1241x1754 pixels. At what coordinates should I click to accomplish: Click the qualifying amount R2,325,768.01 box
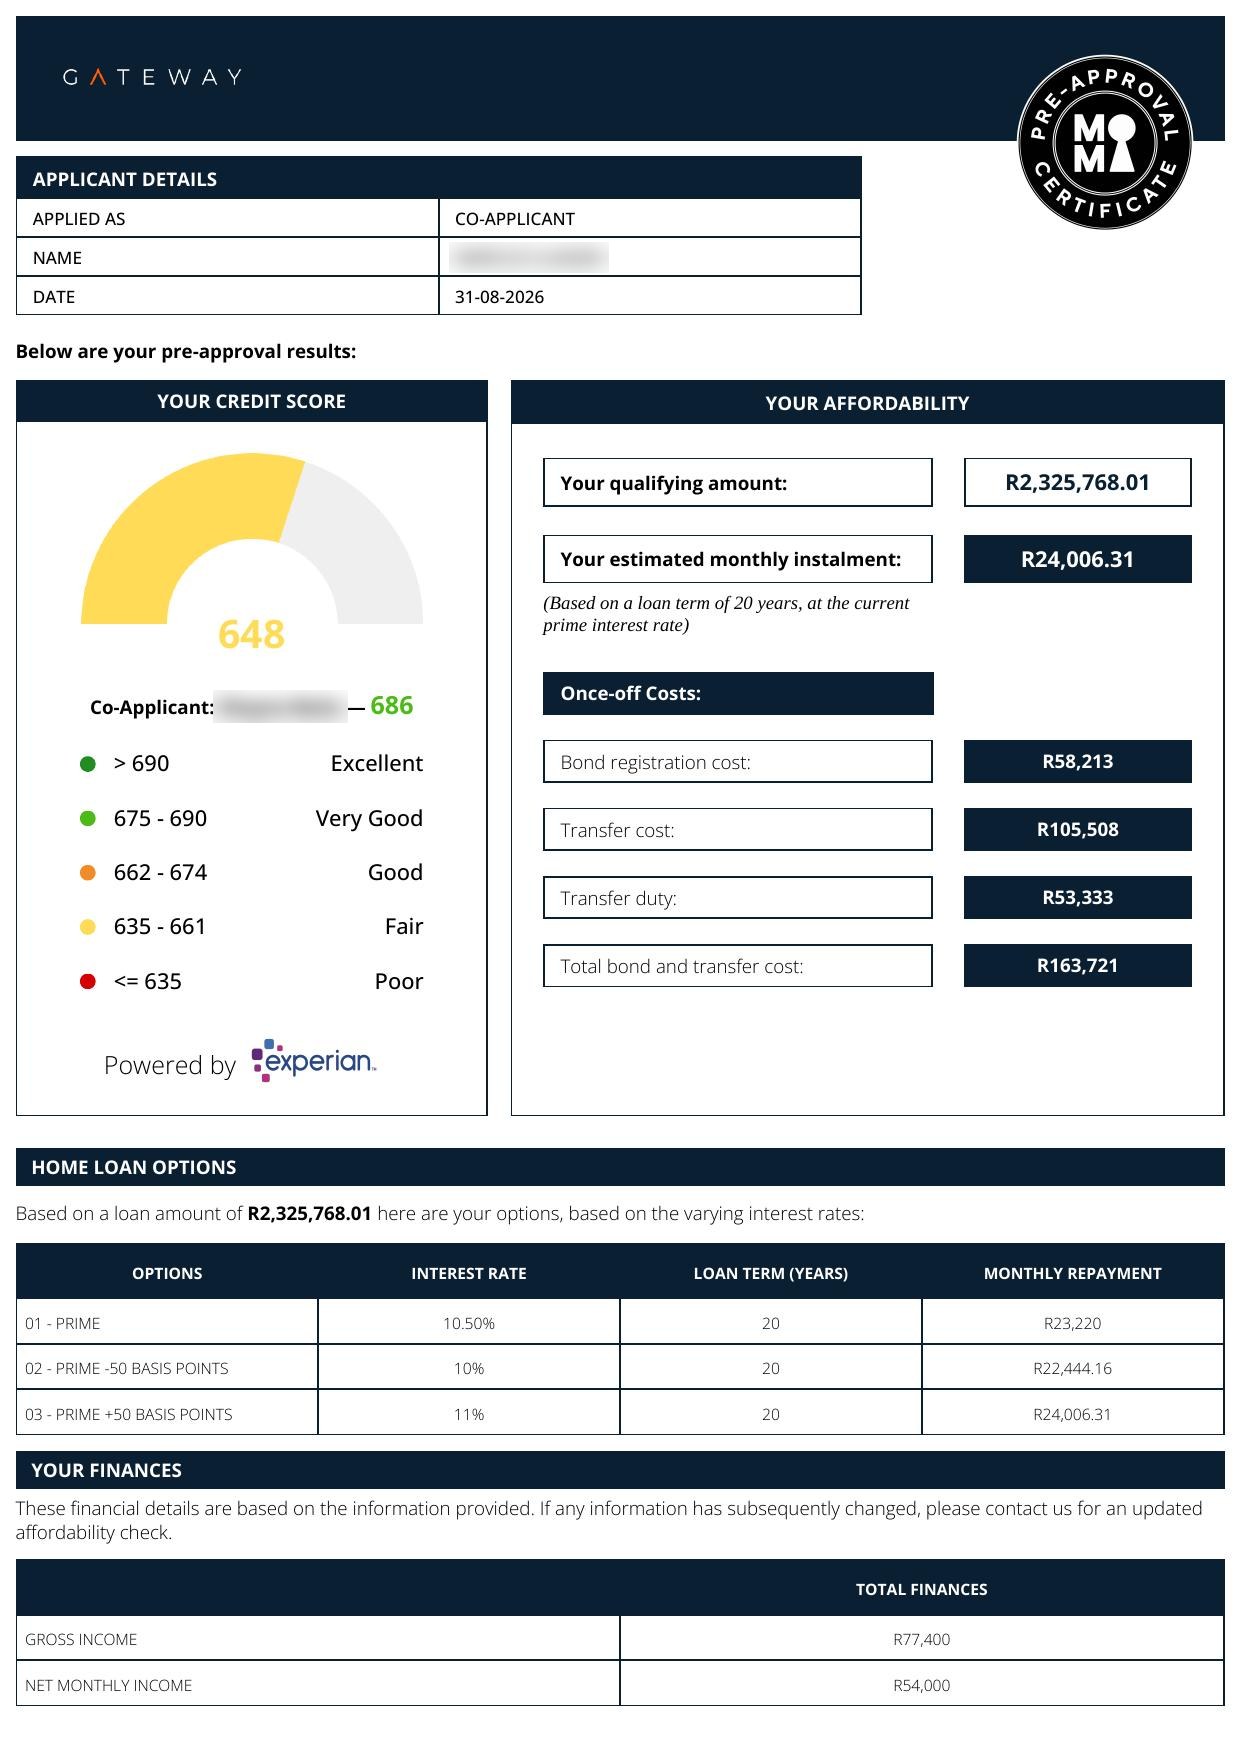pyautogui.click(x=1078, y=482)
